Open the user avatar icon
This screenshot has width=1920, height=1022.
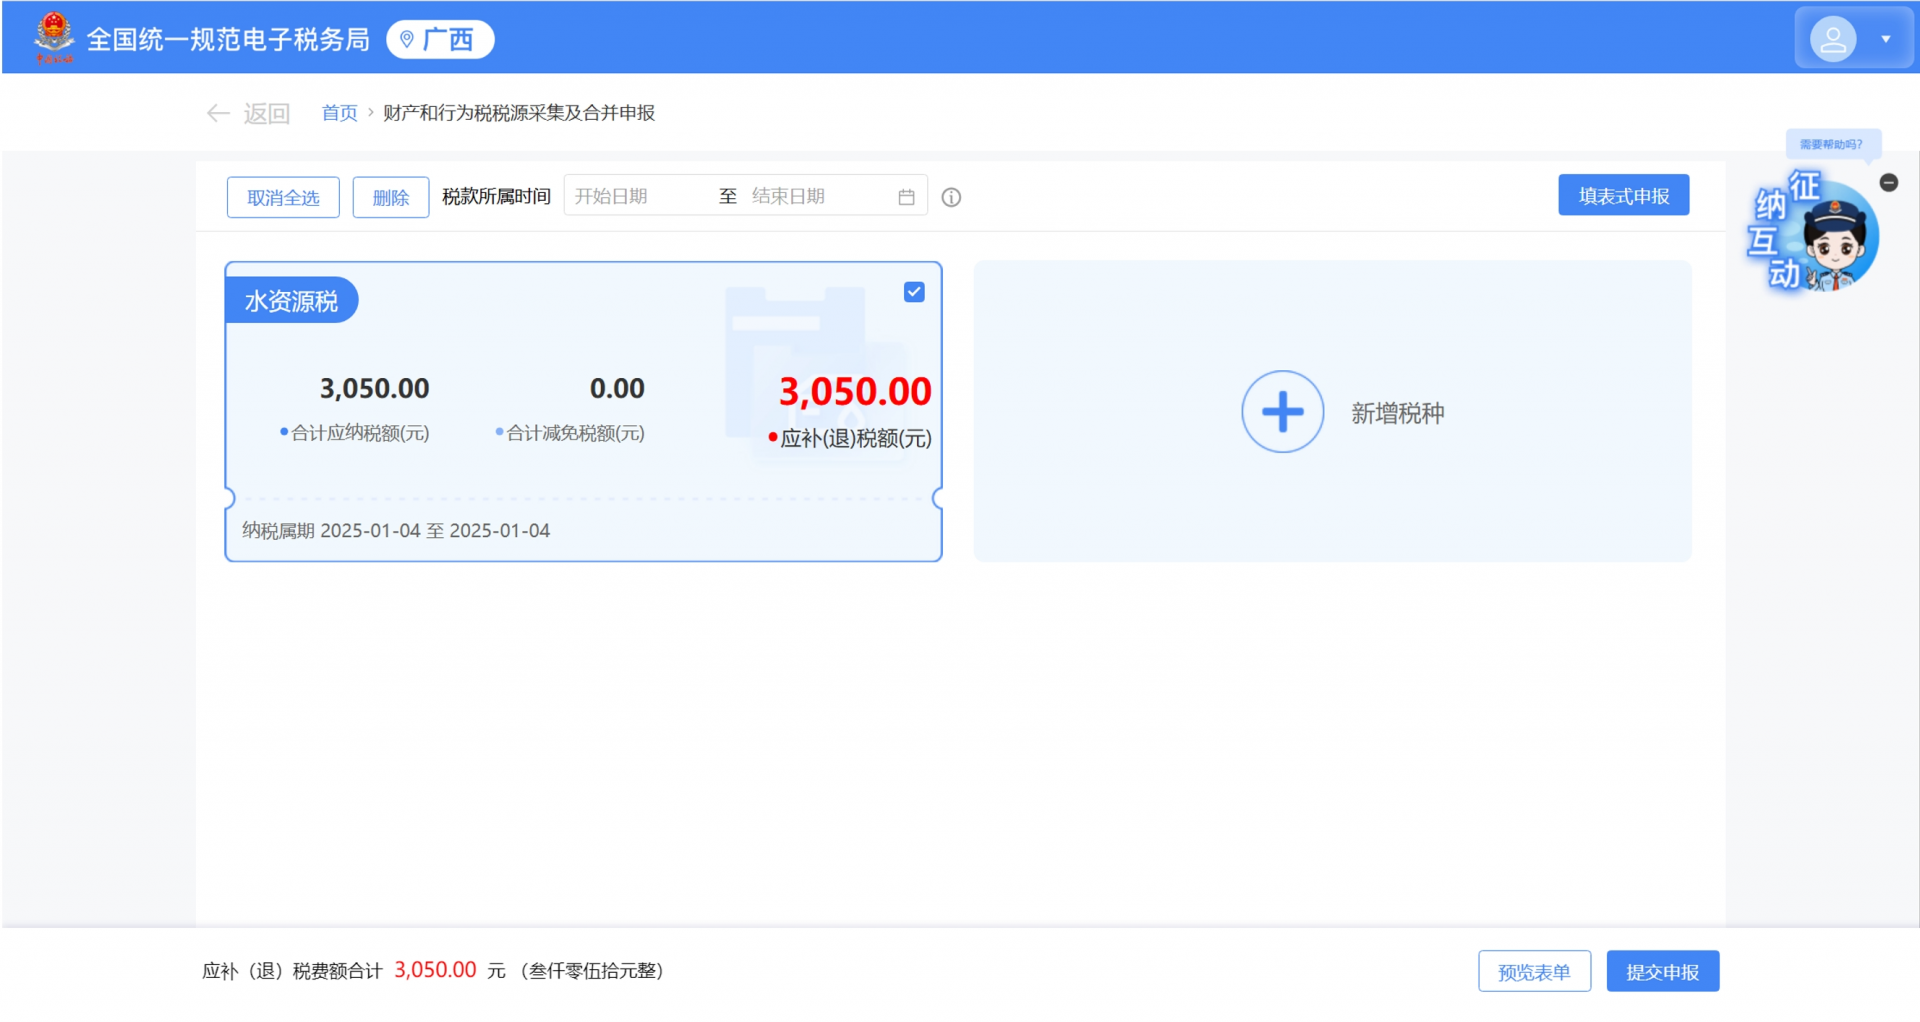(1832, 39)
